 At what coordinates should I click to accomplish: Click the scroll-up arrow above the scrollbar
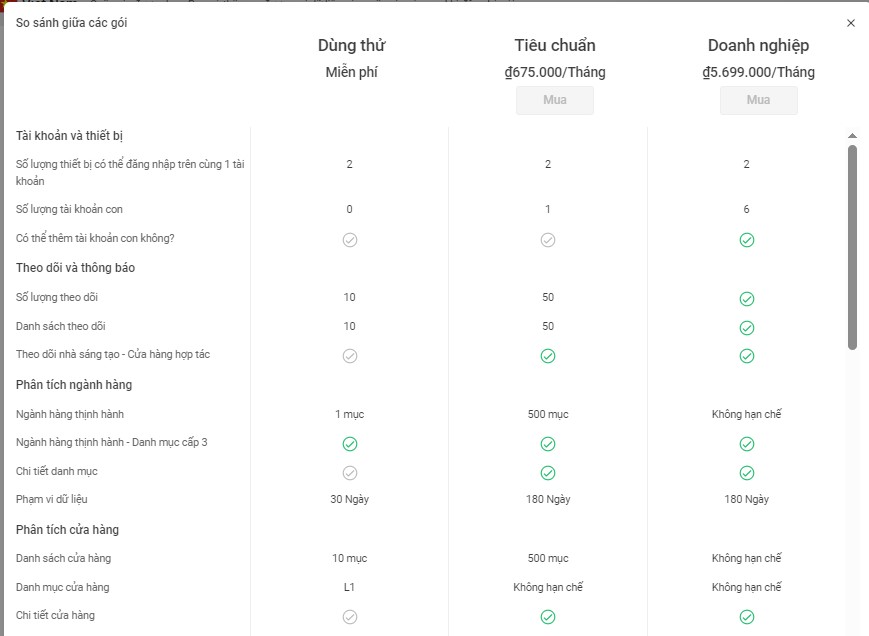pos(852,136)
